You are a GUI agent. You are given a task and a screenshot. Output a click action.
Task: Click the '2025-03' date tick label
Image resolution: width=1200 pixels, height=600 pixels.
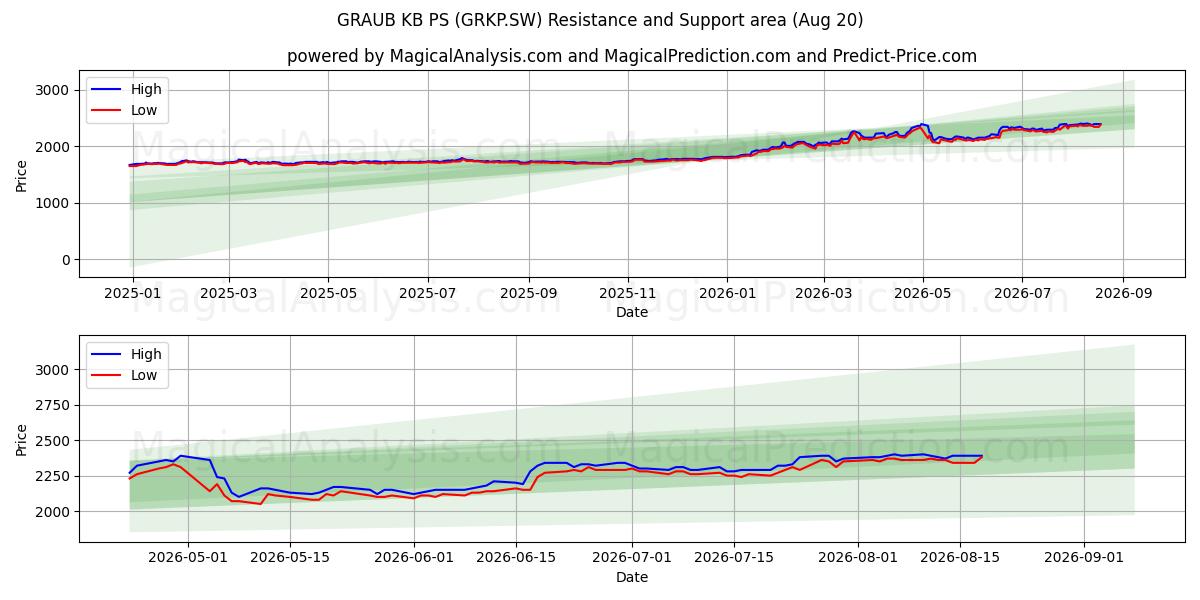point(229,294)
